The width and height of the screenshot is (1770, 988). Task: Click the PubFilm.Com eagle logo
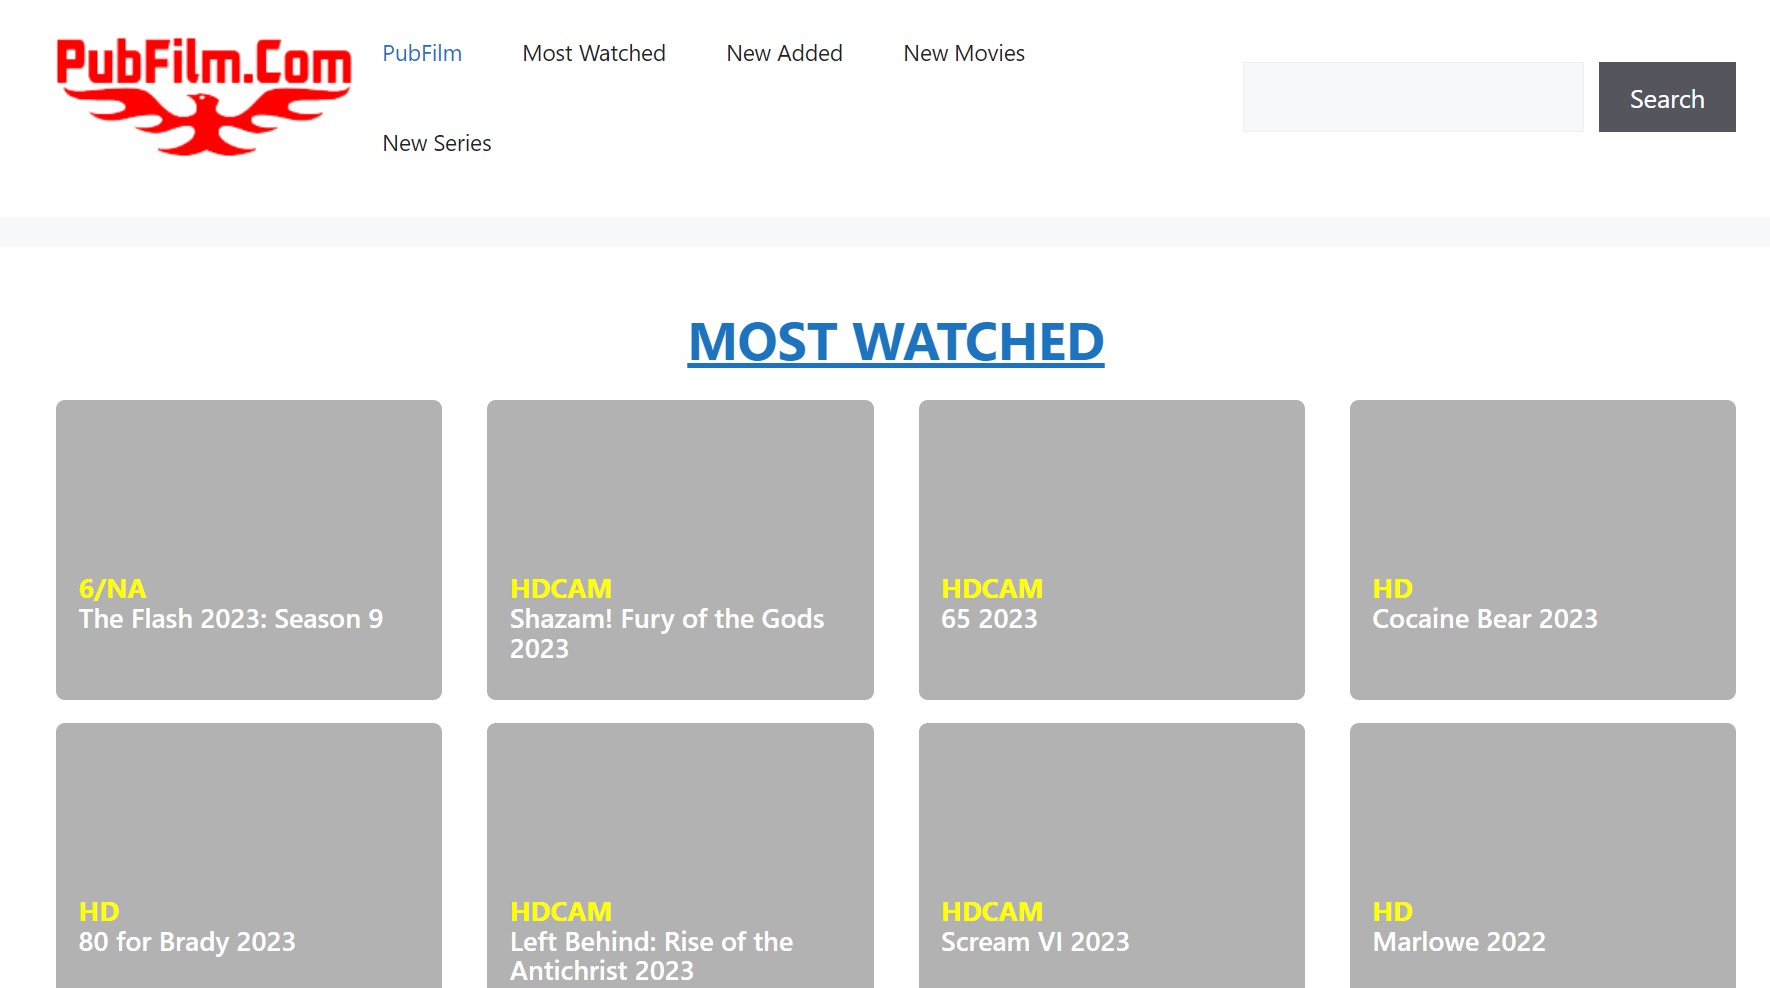204,97
